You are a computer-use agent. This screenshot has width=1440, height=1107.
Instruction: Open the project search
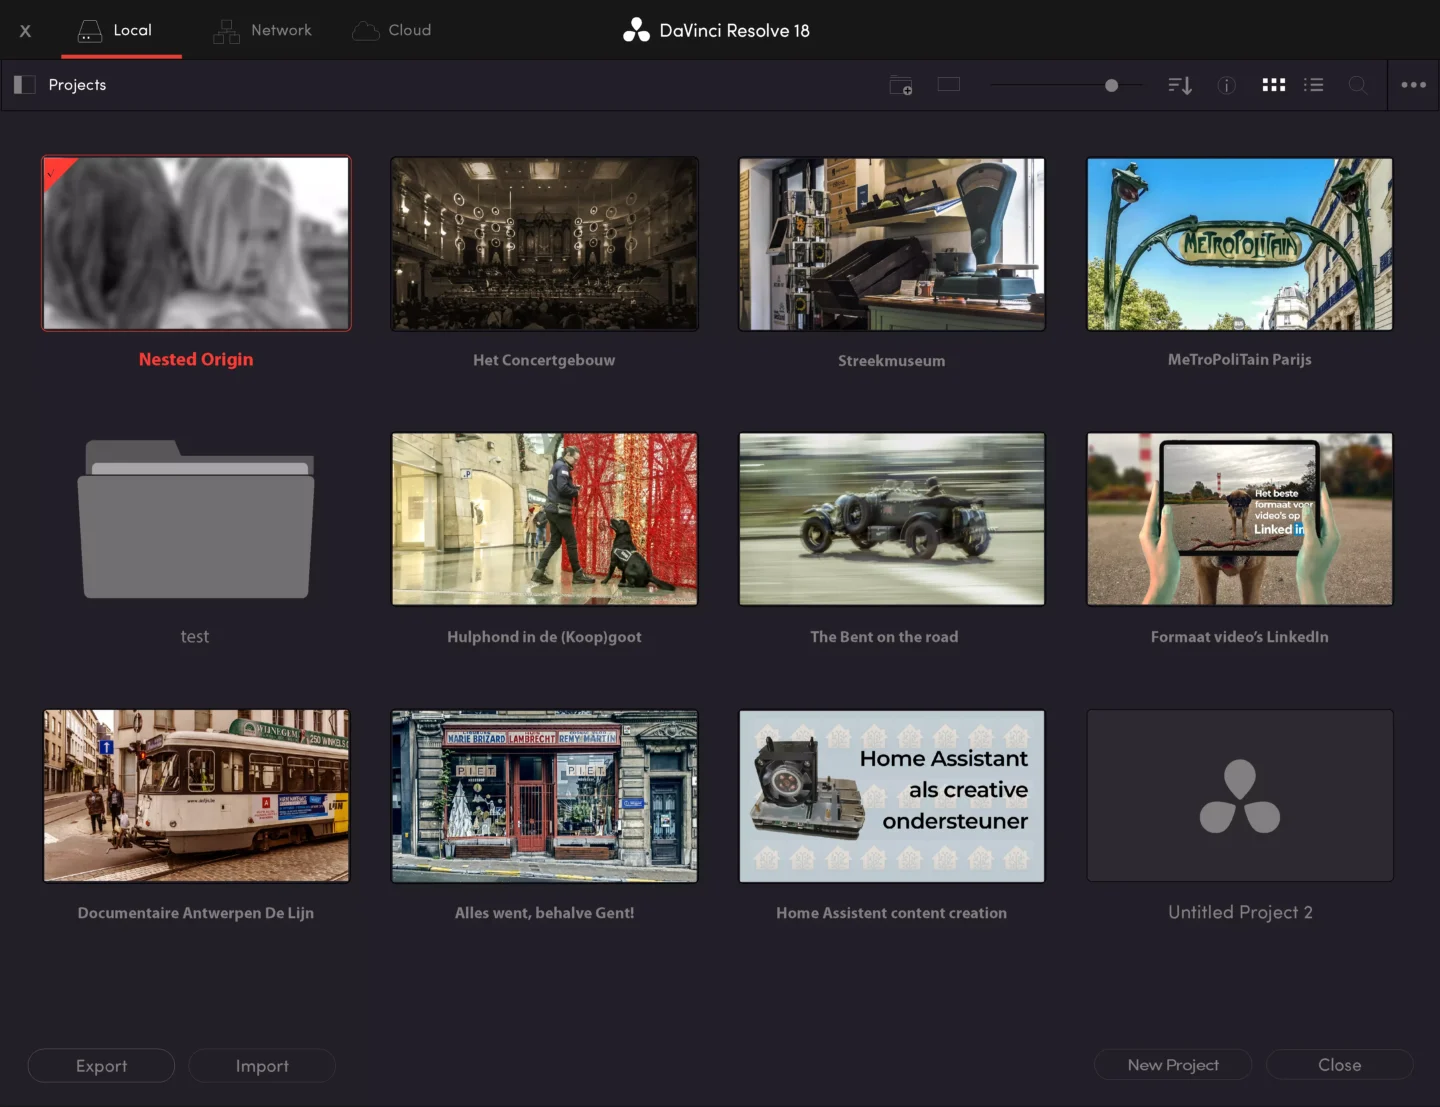(x=1359, y=85)
